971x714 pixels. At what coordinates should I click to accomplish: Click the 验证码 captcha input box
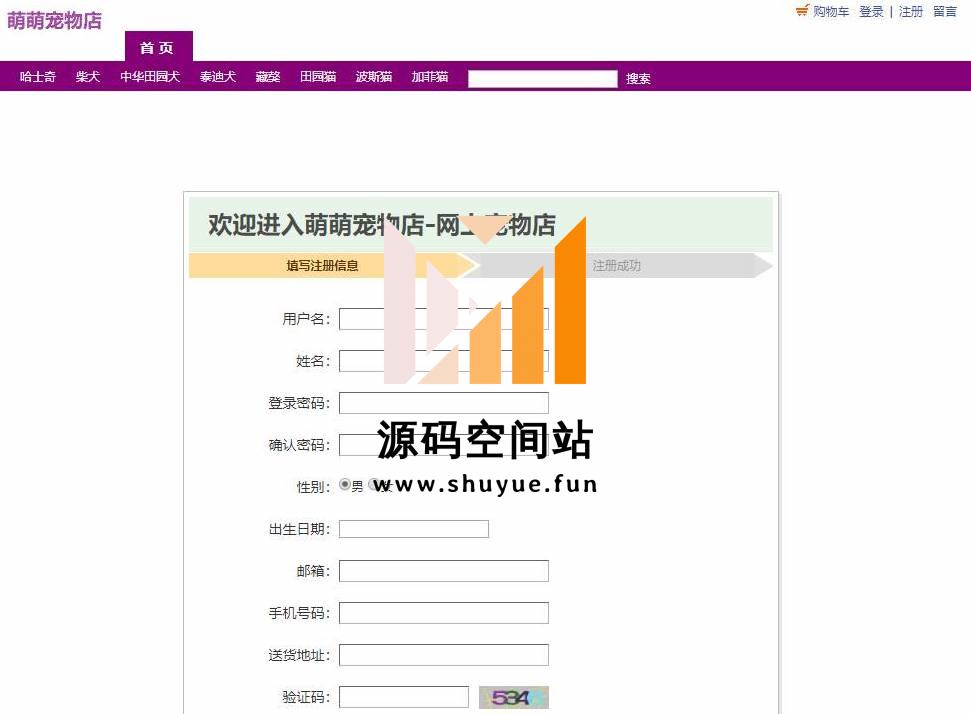[403, 697]
